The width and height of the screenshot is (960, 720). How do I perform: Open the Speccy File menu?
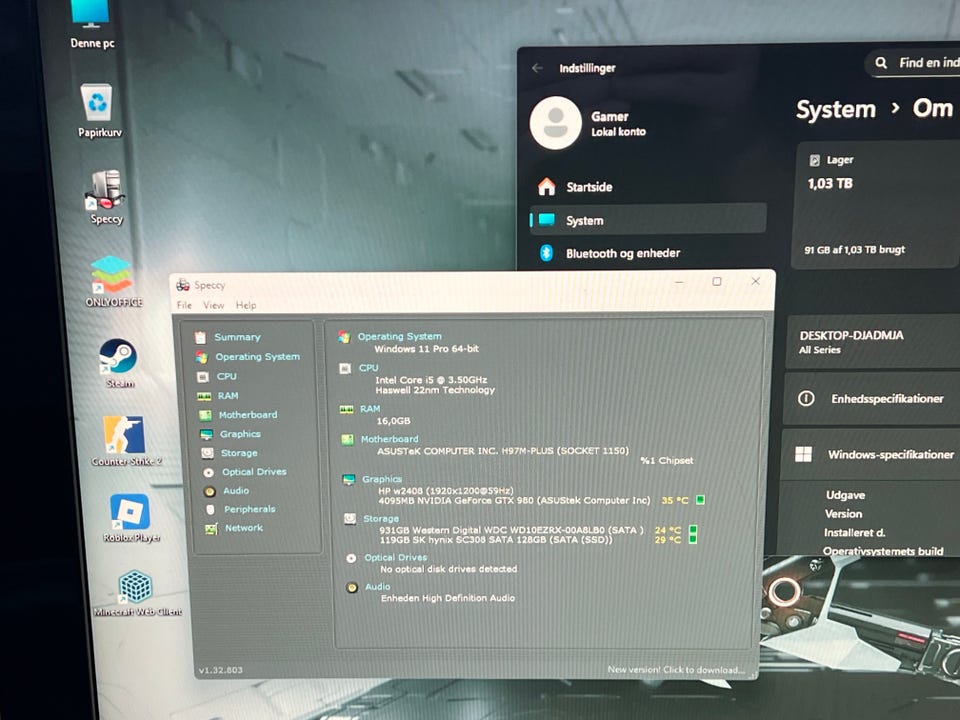point(184,305)
